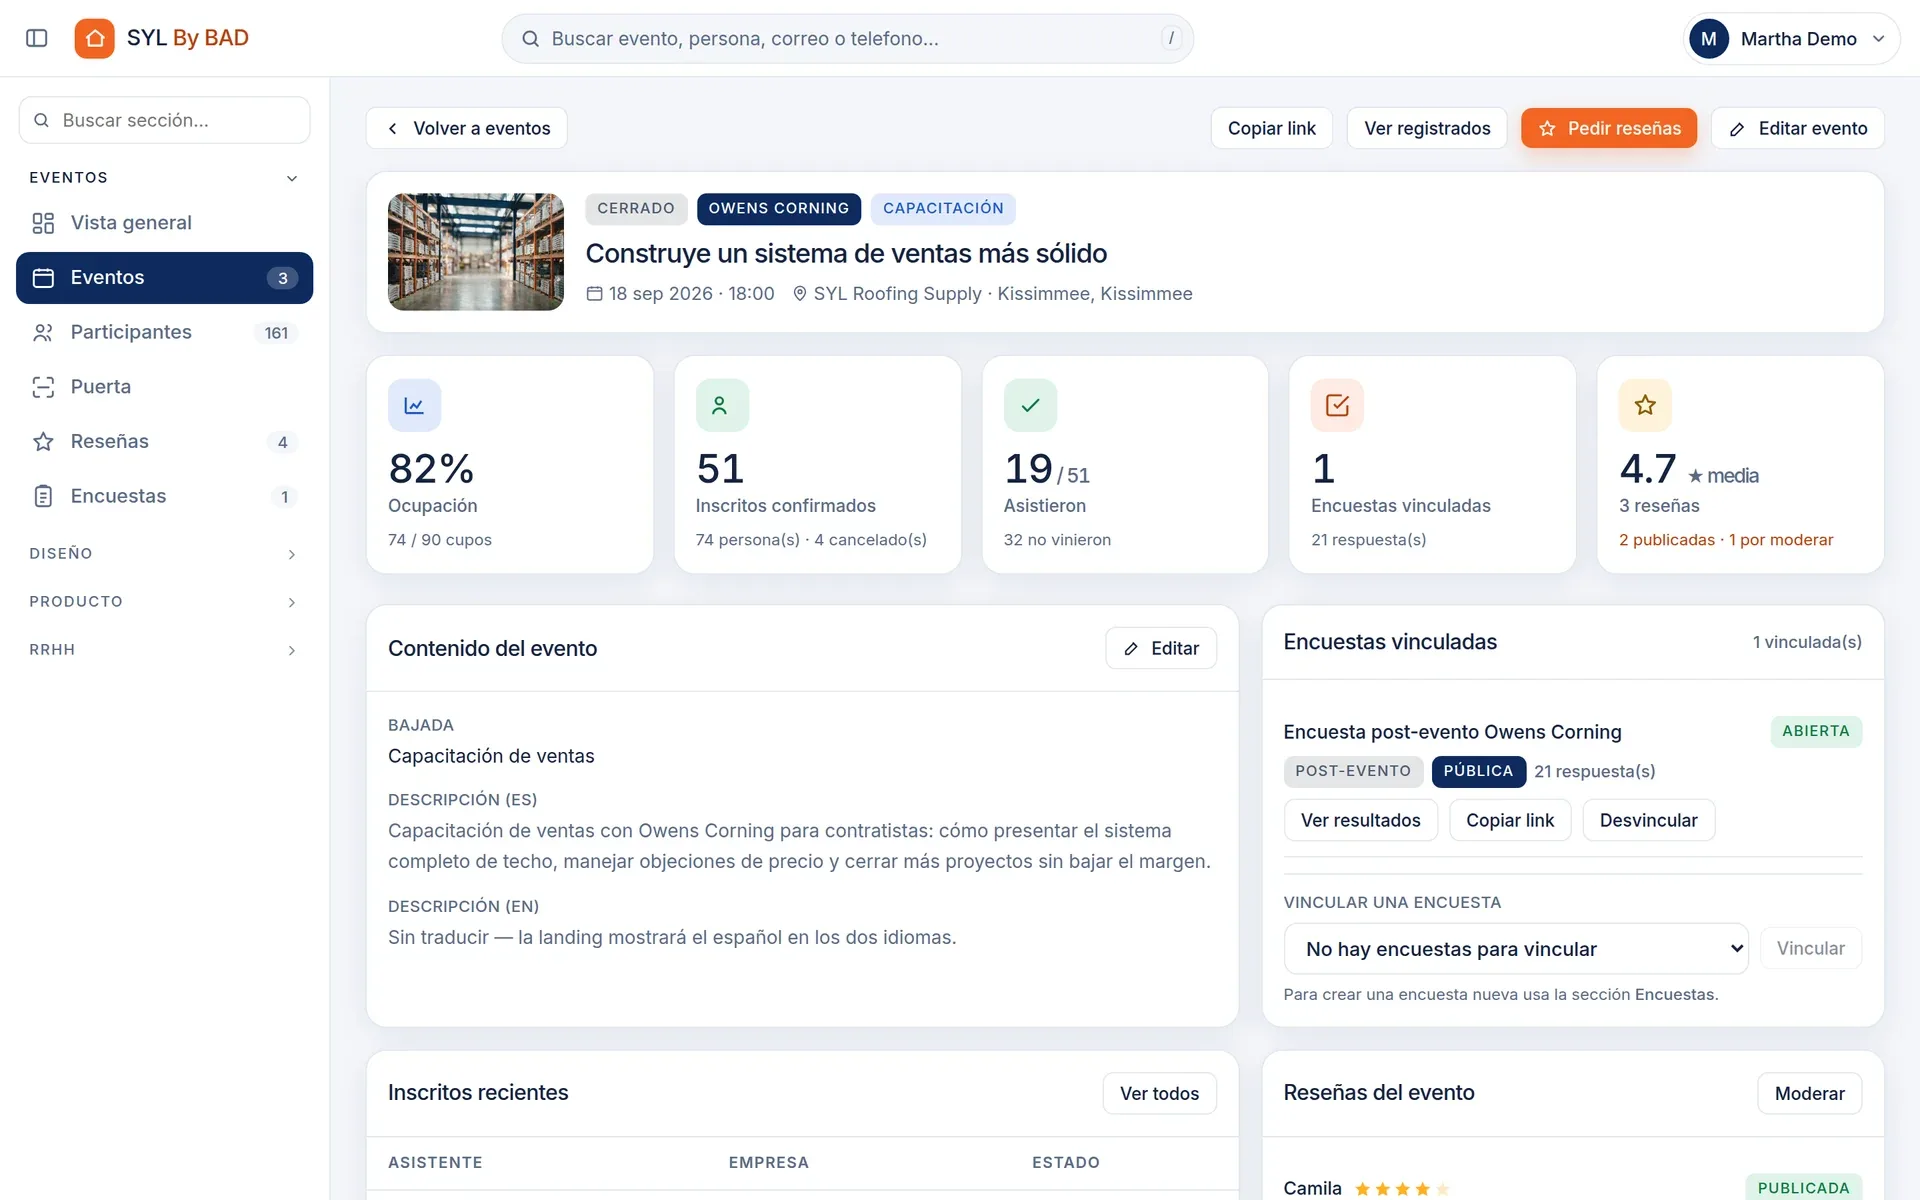
Task: Go to Participantes section
Action: (165, 332)
